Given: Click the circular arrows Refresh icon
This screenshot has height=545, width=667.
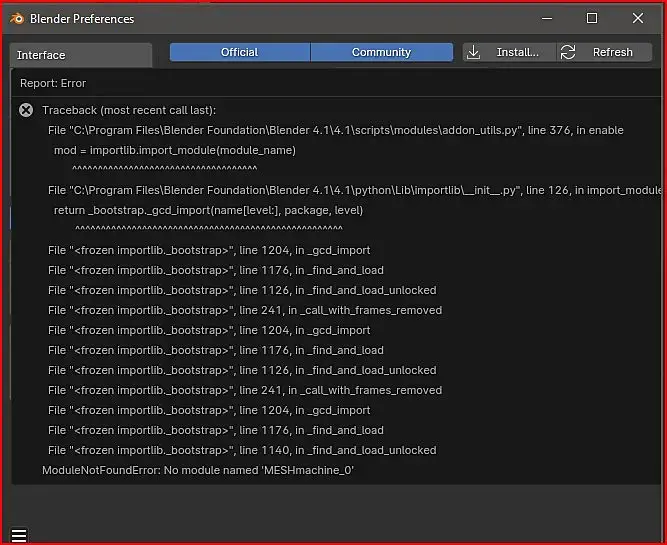Looking at the screenshot, I should tap(568, 52).
